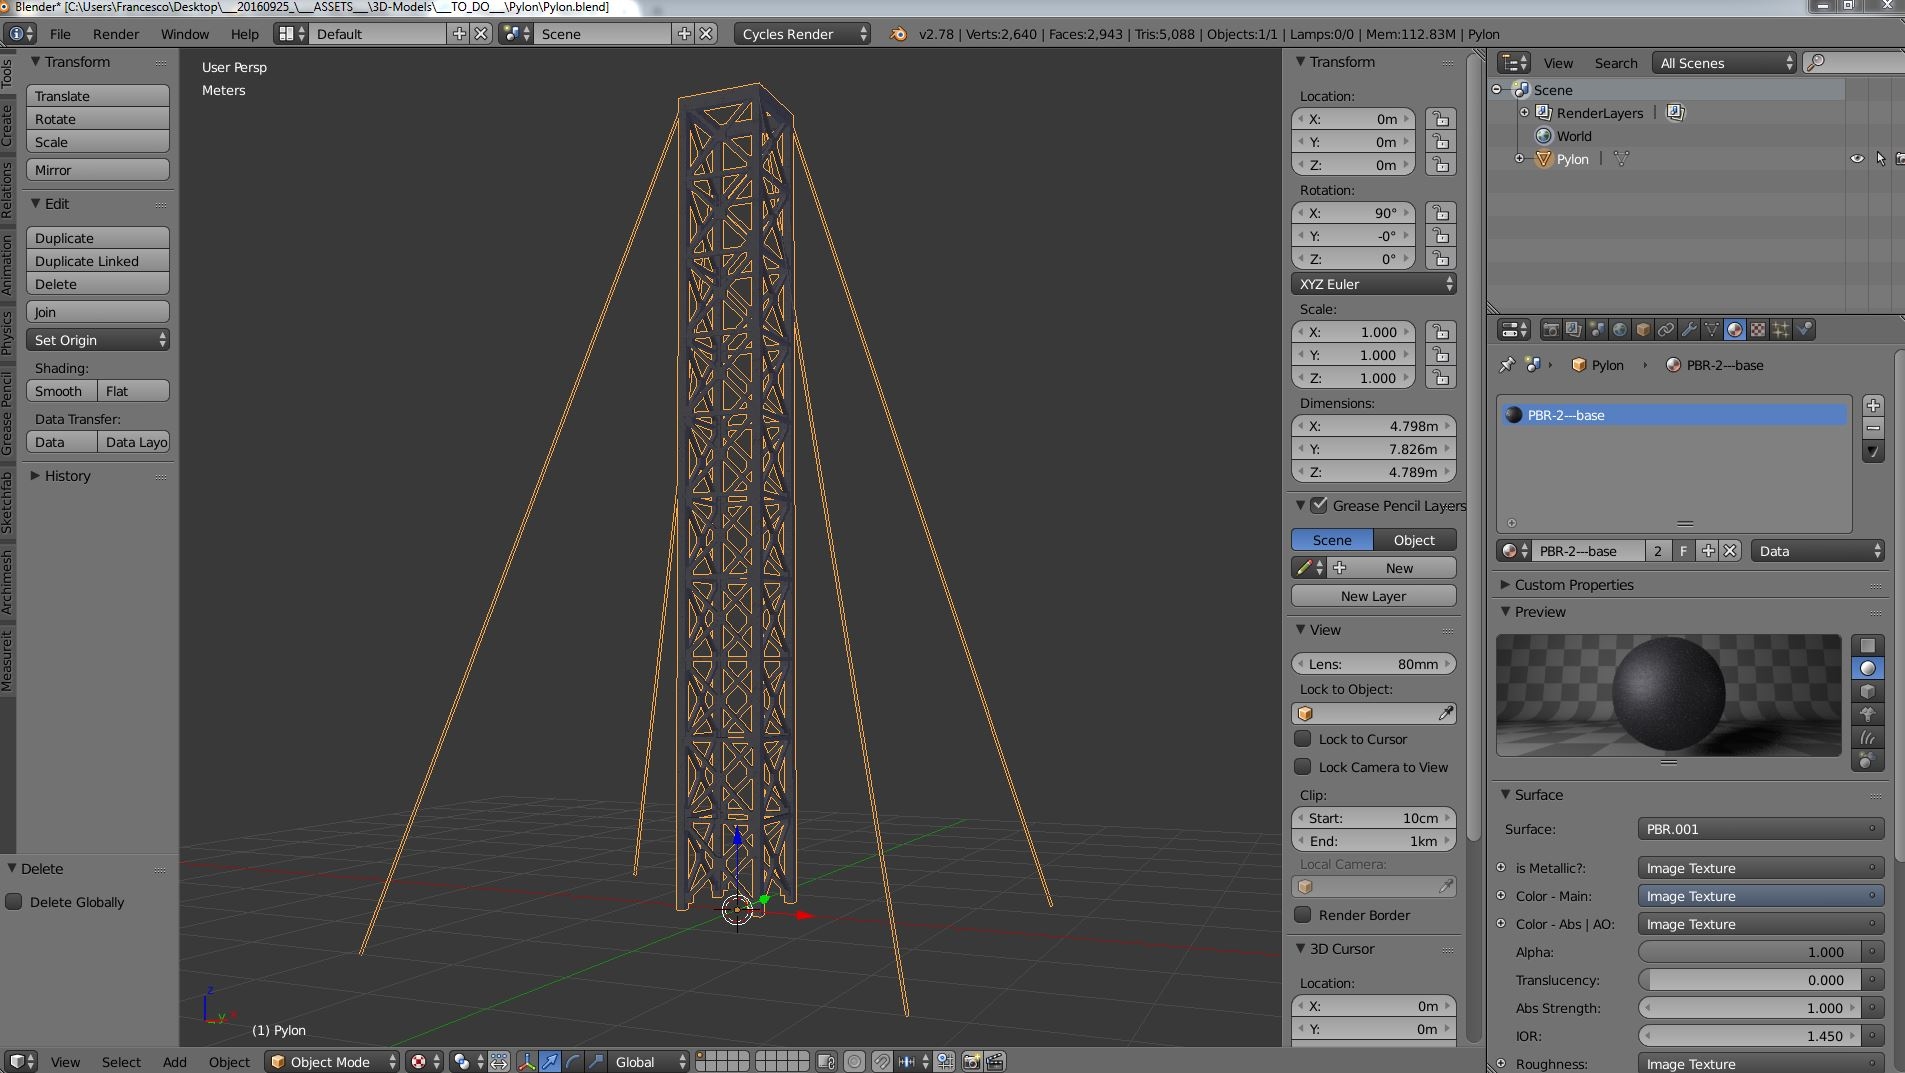Toggle Pylon visibility eye in outliner
The image size is (1905, 1073).
pyautogui.click(x=1857, y=159)
